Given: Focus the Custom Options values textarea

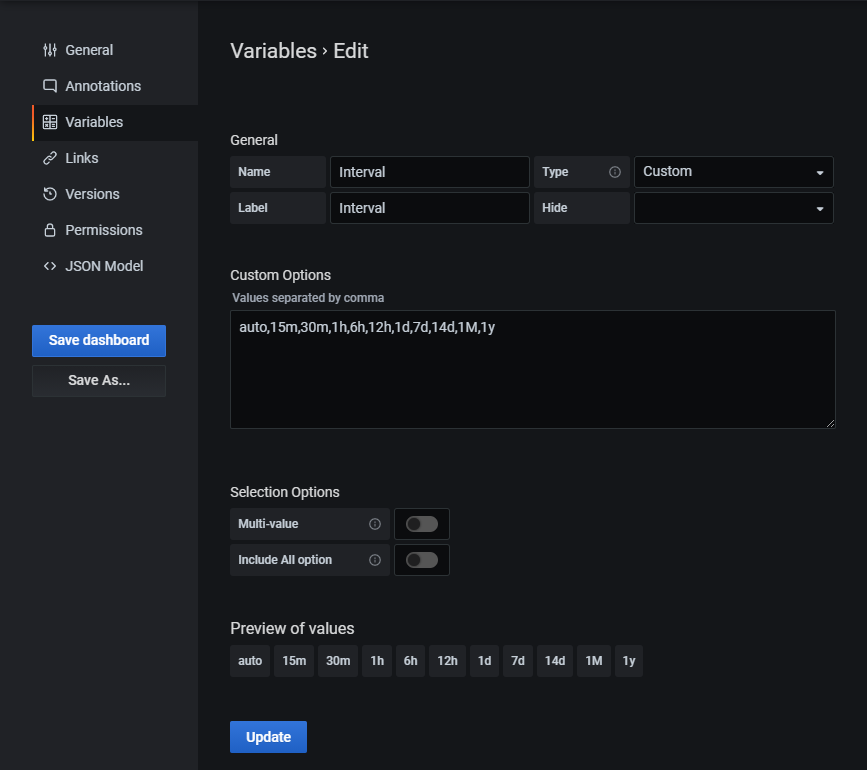Looking at the screenshot, I should (532, 369).
